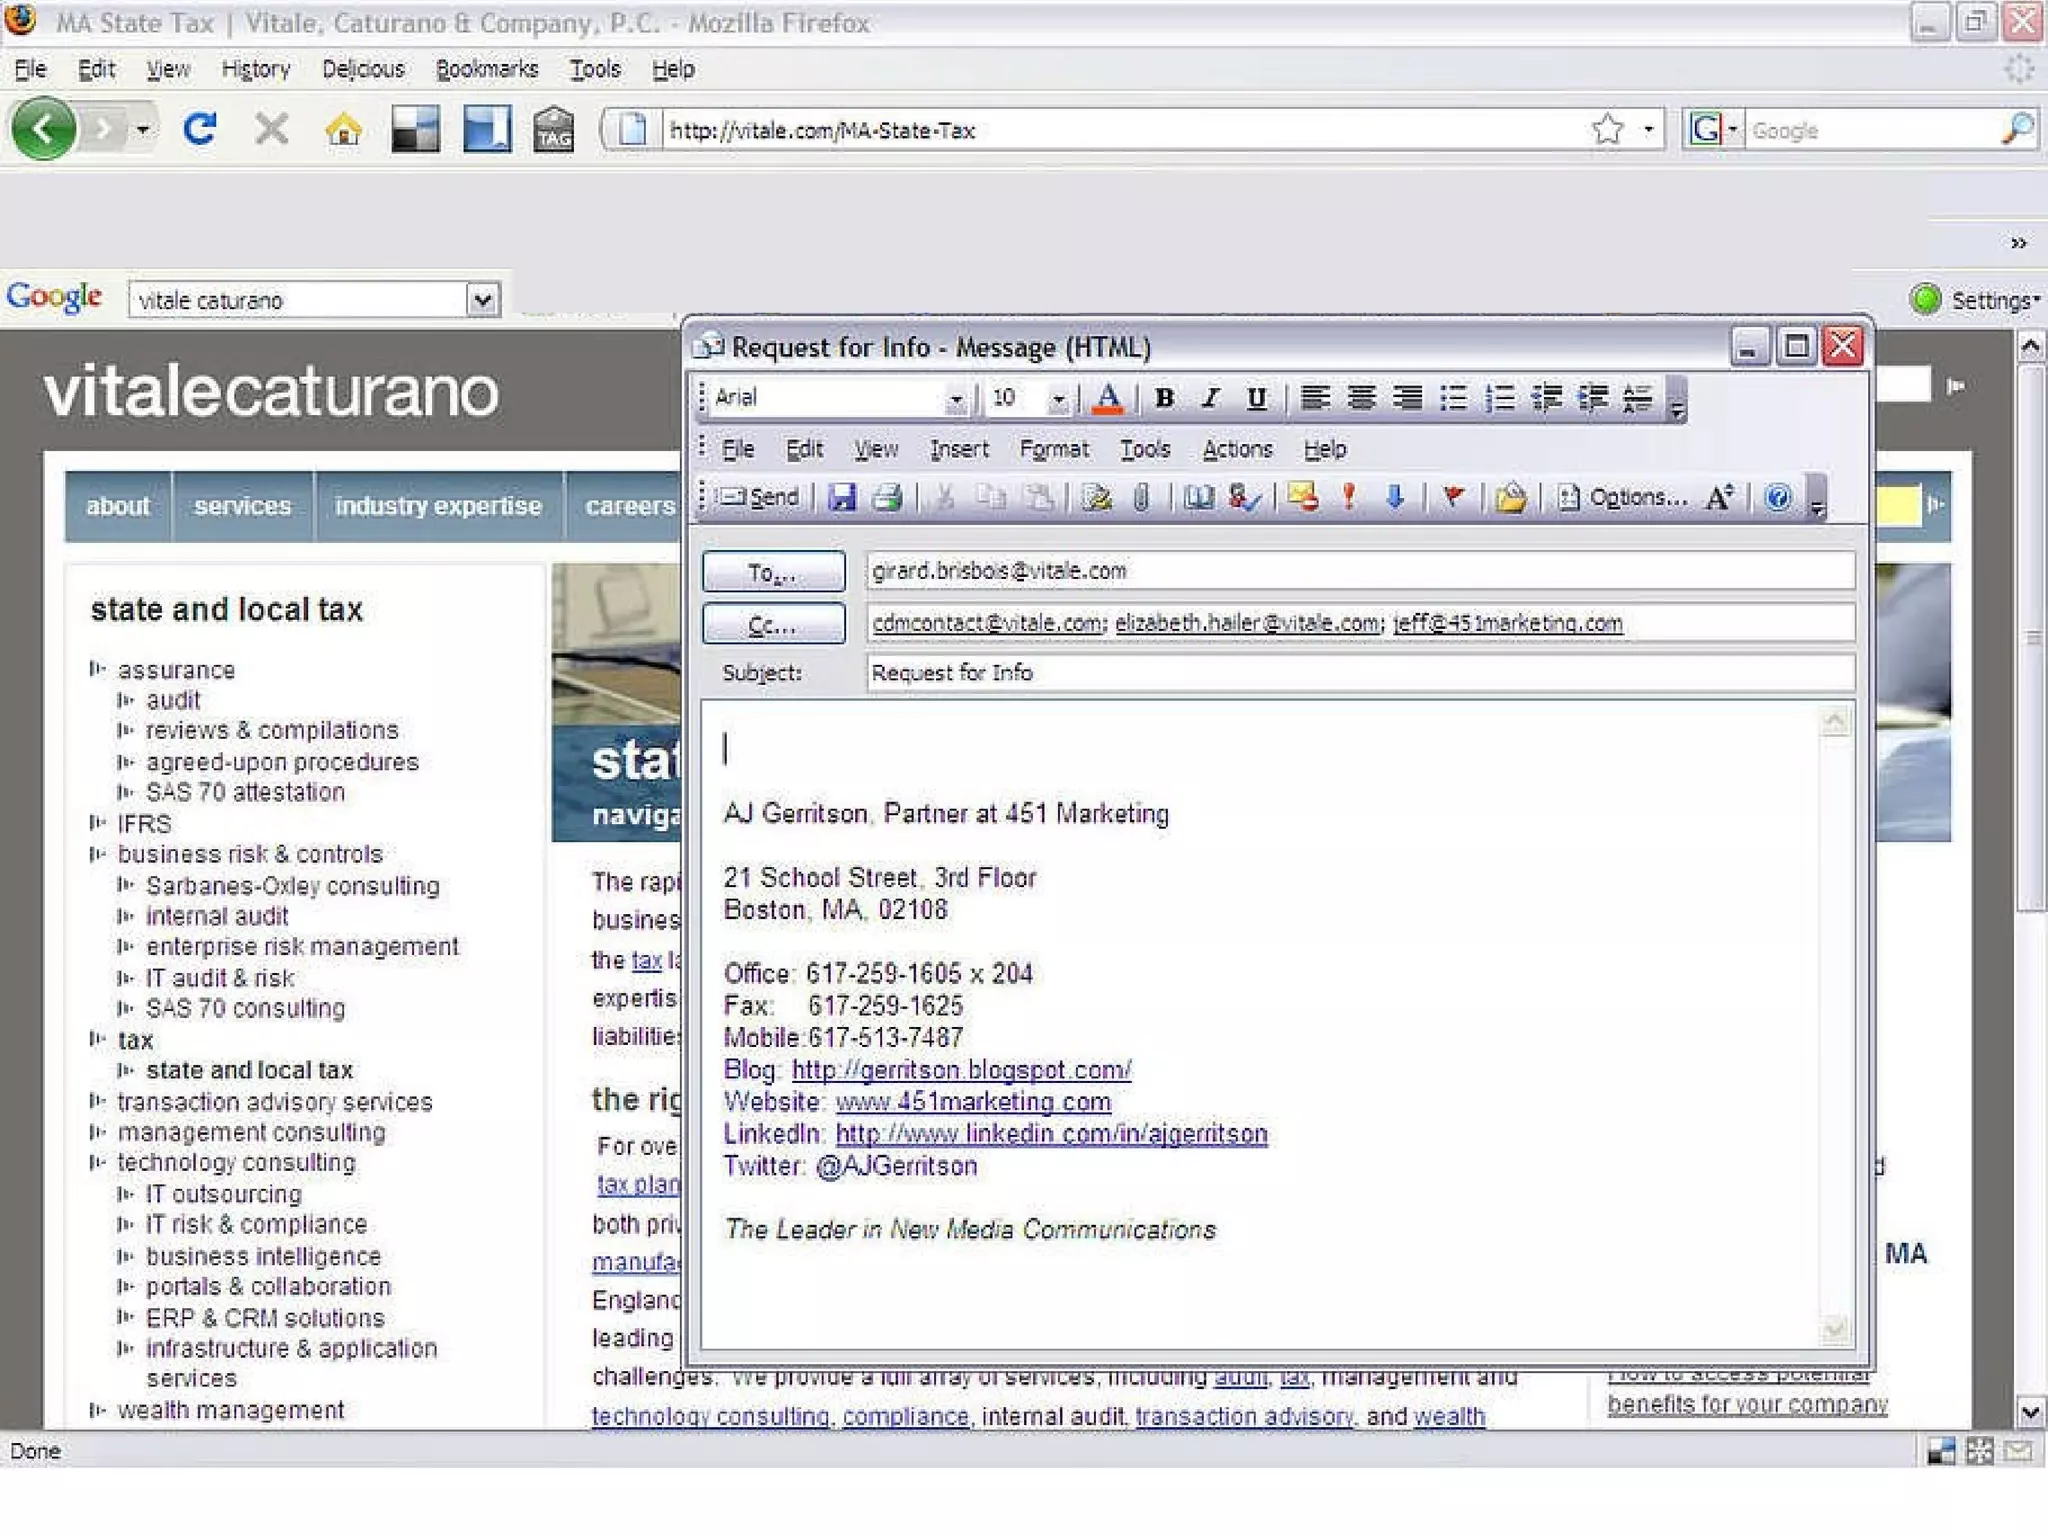Set Low Importance blue arrow icon
This screenshot has height=1536, width=2048.
[x=1395, y=497]
